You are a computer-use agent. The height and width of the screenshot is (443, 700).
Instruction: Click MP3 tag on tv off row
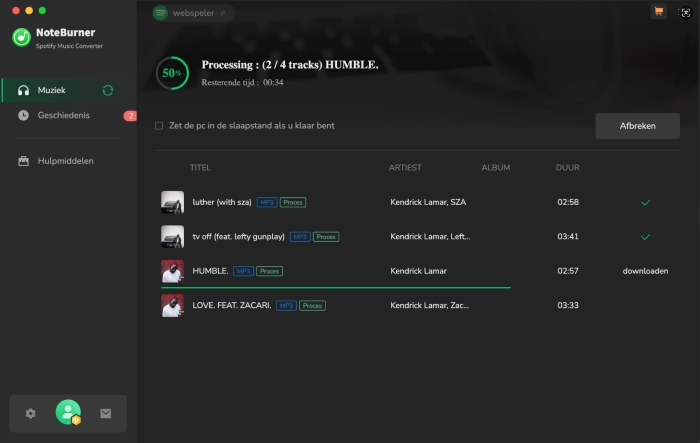click(300, 237)
